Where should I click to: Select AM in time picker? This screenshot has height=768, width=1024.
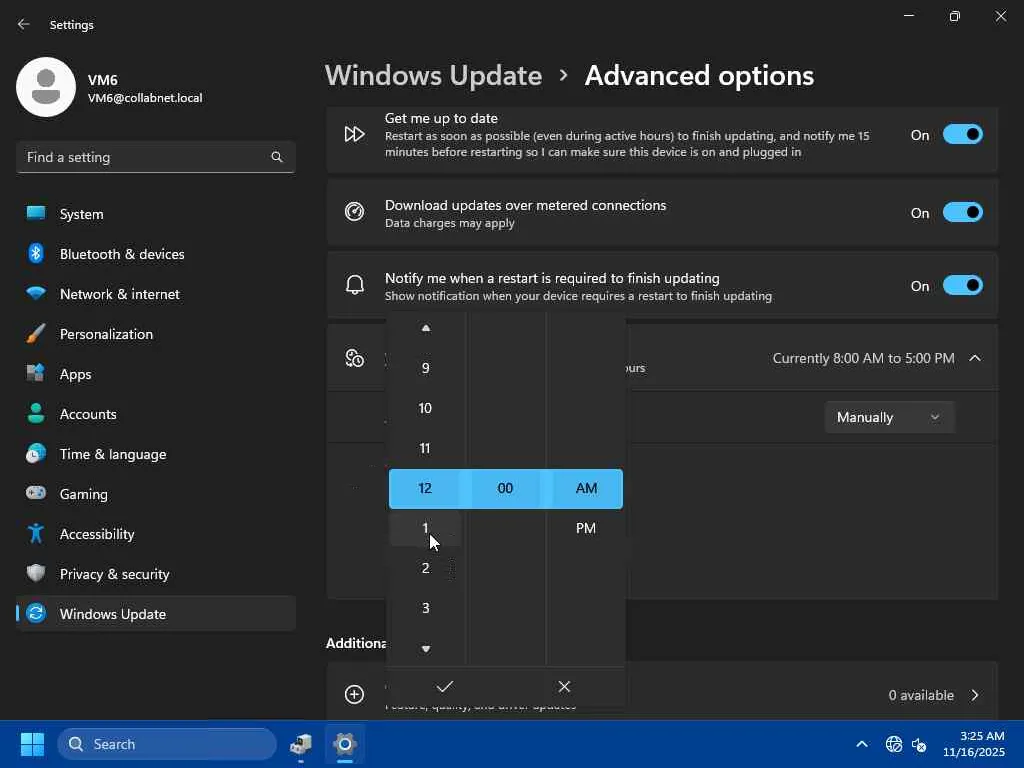click(586, 488)
